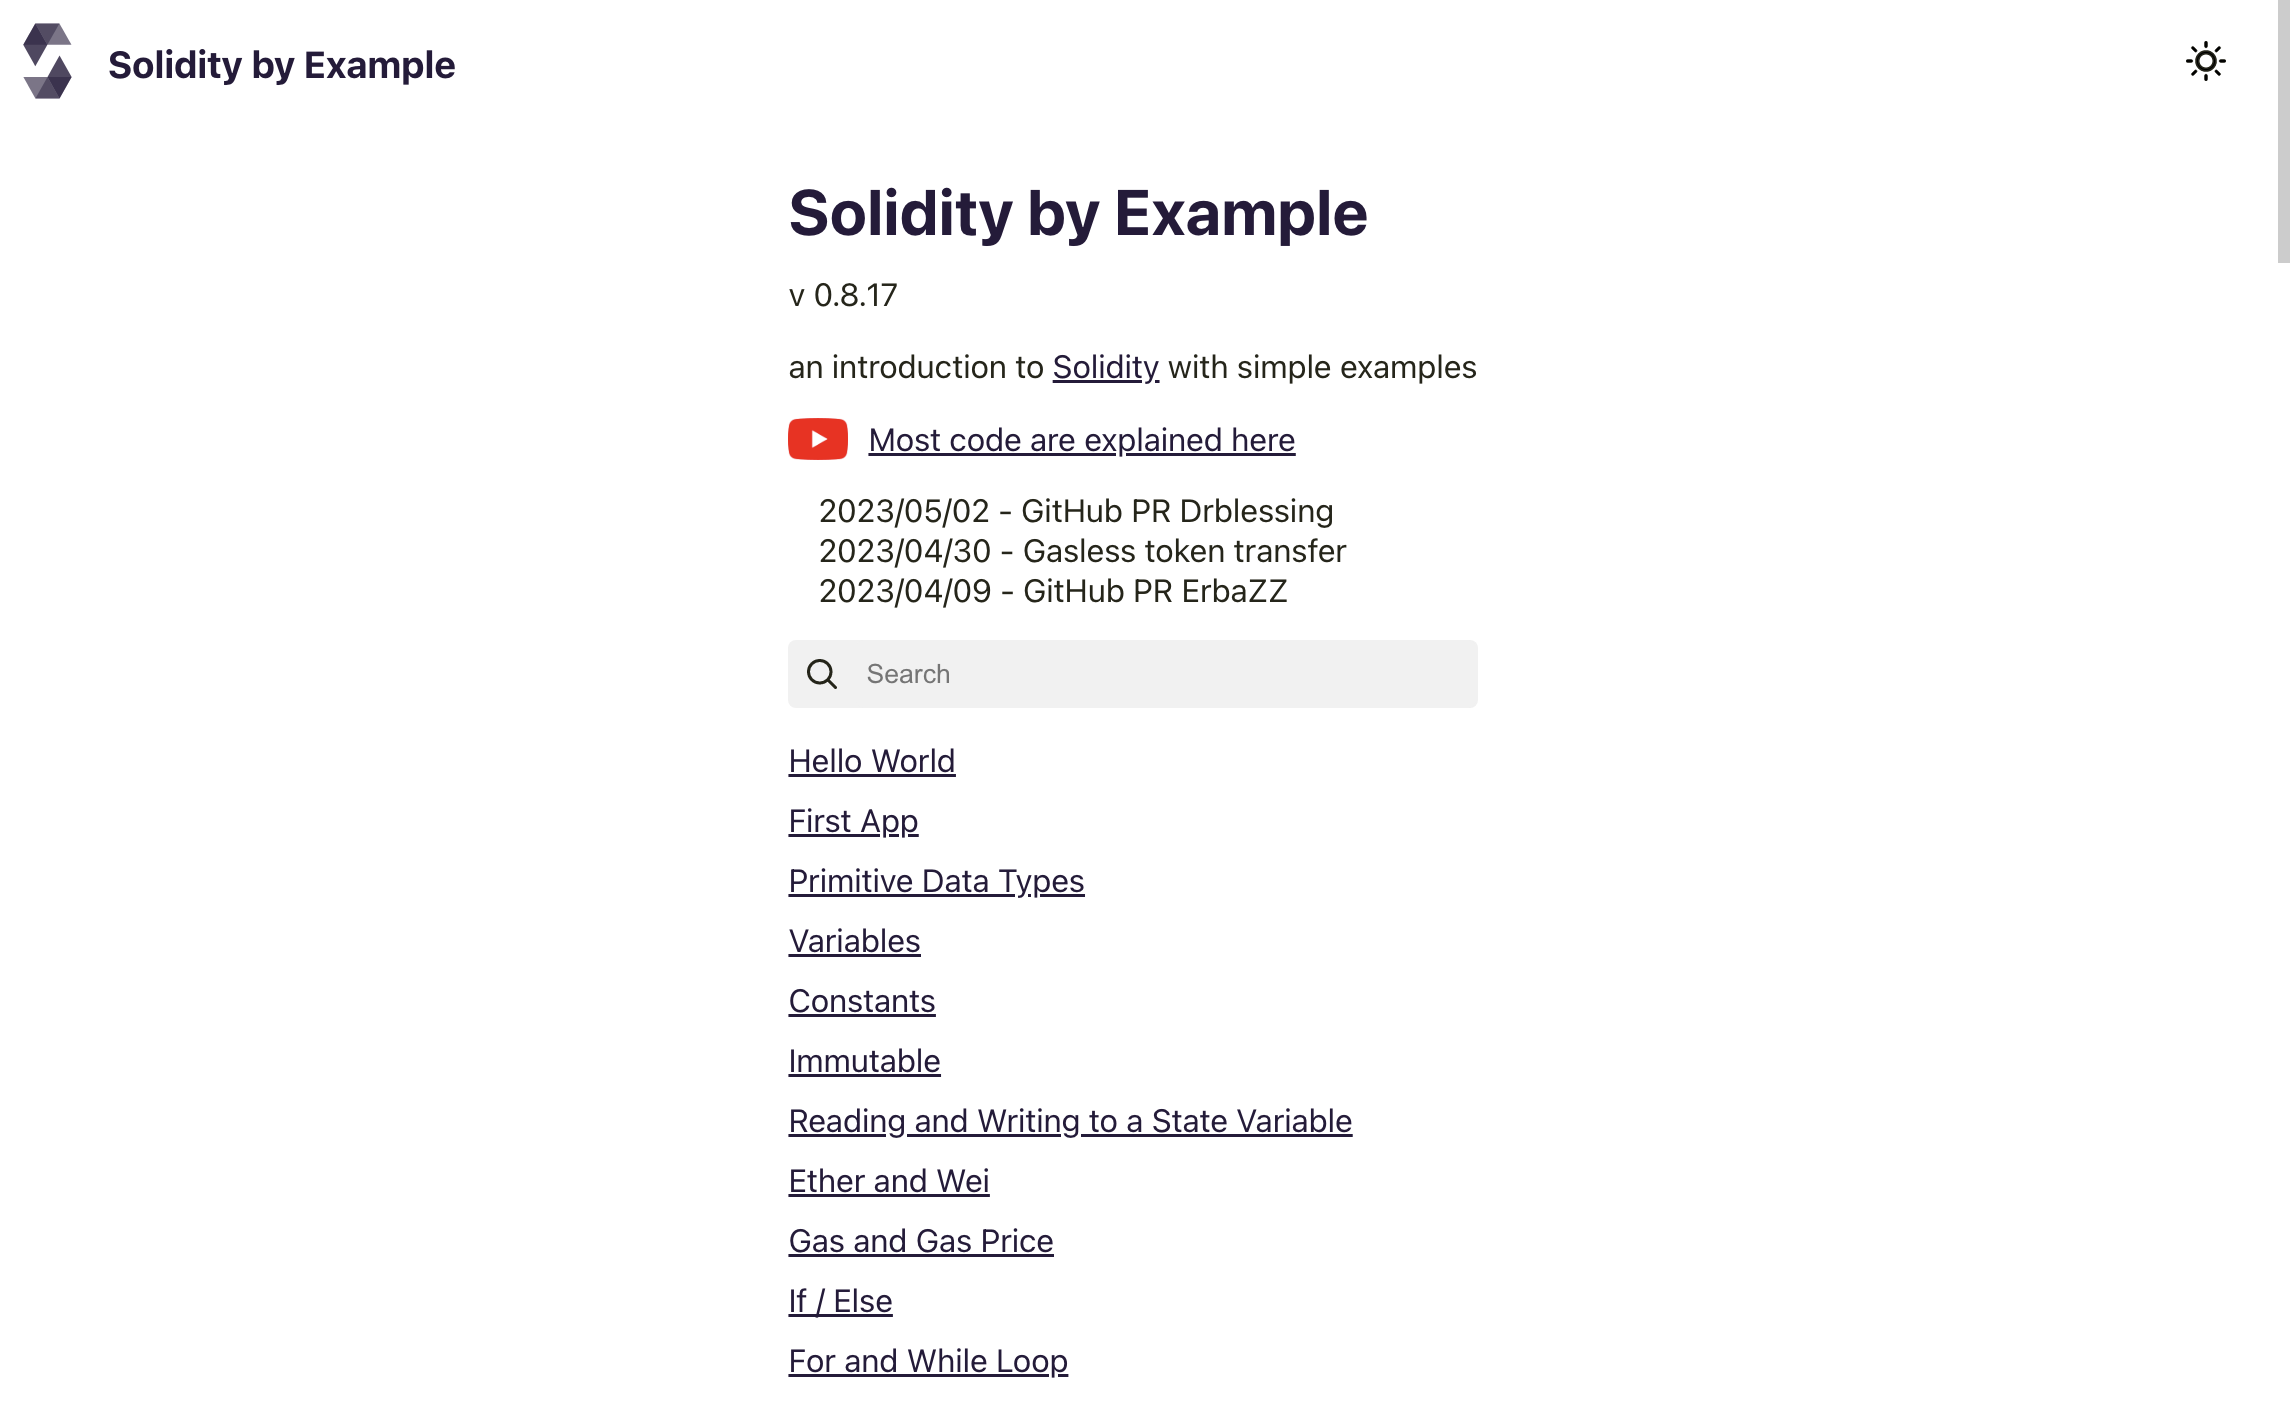Focus the Search input field
The height and width of the screenshot is (1402, 2290).
coord(1160,674)
